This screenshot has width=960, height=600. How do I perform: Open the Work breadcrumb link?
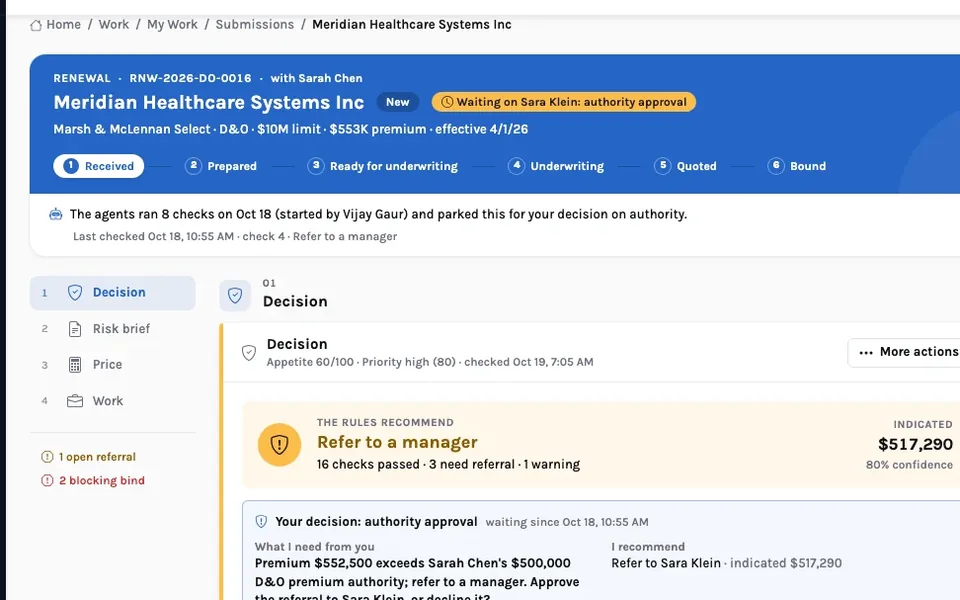coord(114,24)
